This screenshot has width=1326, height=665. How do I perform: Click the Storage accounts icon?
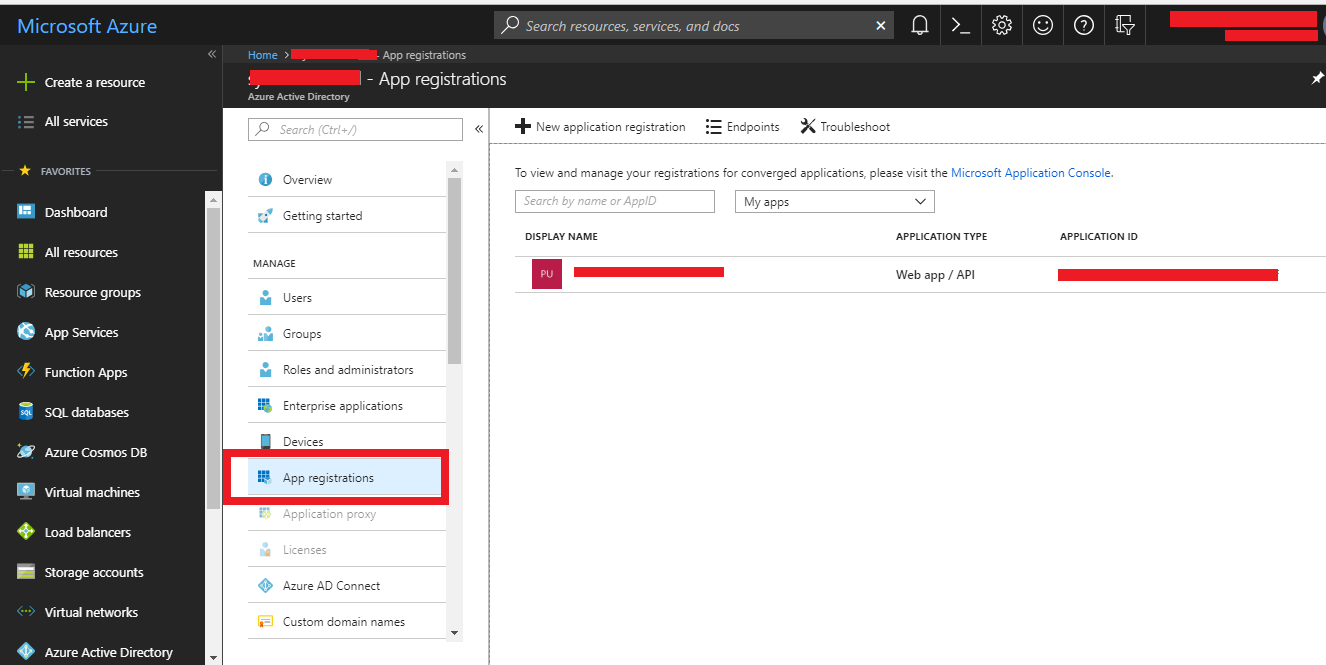[x=26, y=572]
